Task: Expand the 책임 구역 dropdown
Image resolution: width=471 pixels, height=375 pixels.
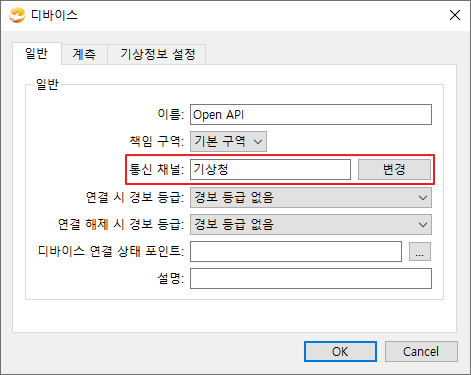Action: coord(228,142)
